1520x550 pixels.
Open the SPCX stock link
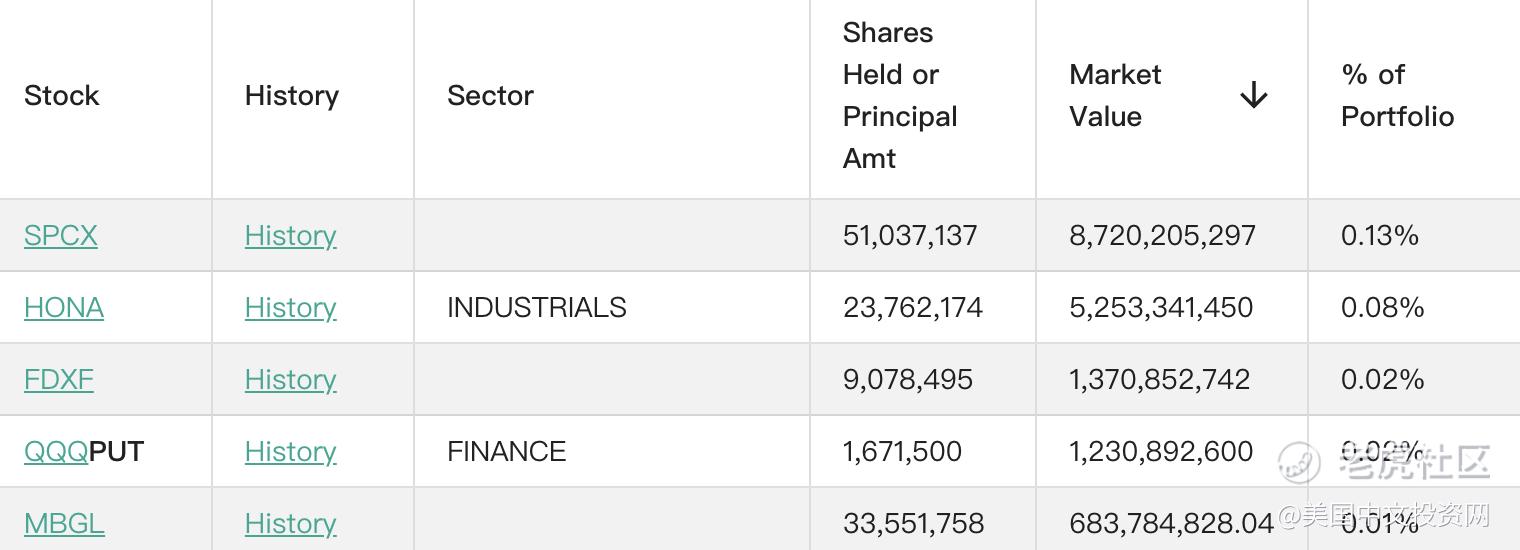pos(61,236)
